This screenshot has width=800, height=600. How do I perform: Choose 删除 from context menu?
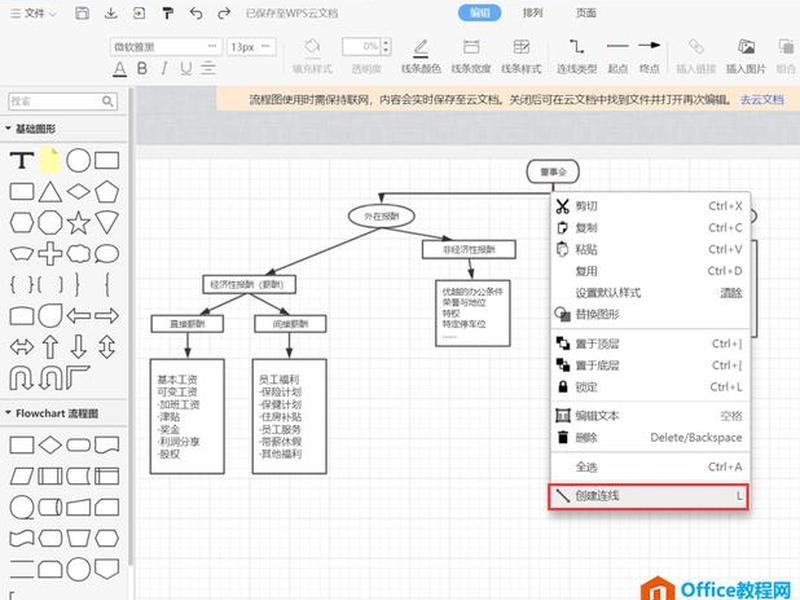click(x=649, y=437)
